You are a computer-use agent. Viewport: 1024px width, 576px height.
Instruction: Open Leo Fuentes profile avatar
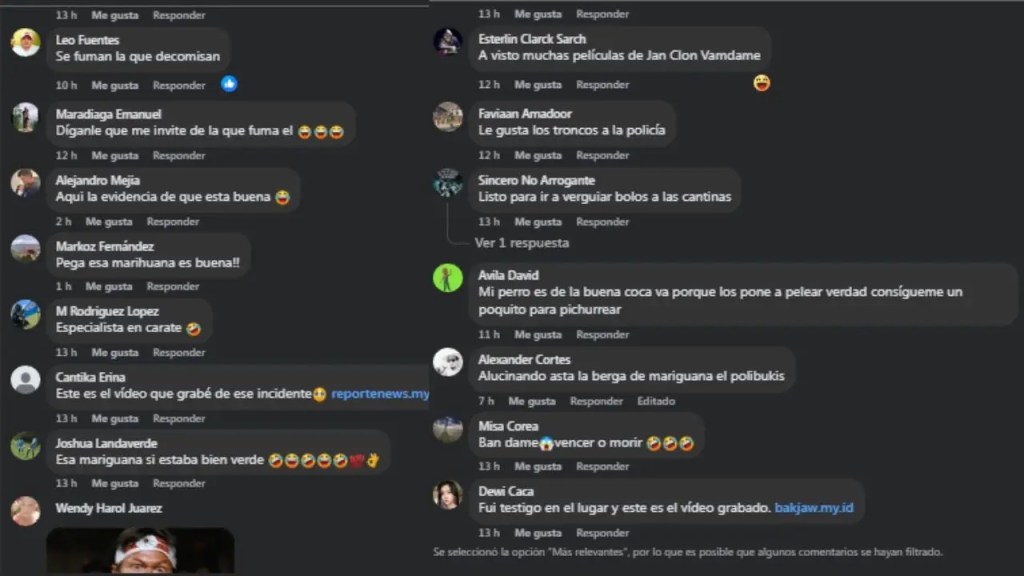[25, 43]
